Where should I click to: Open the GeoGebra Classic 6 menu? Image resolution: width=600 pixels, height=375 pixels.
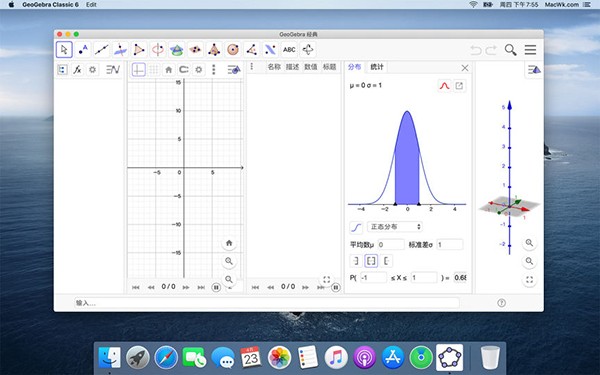coord(50,5)
